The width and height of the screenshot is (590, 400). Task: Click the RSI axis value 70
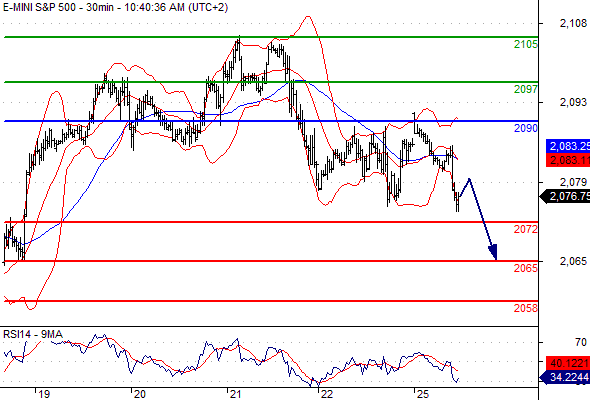581,342
